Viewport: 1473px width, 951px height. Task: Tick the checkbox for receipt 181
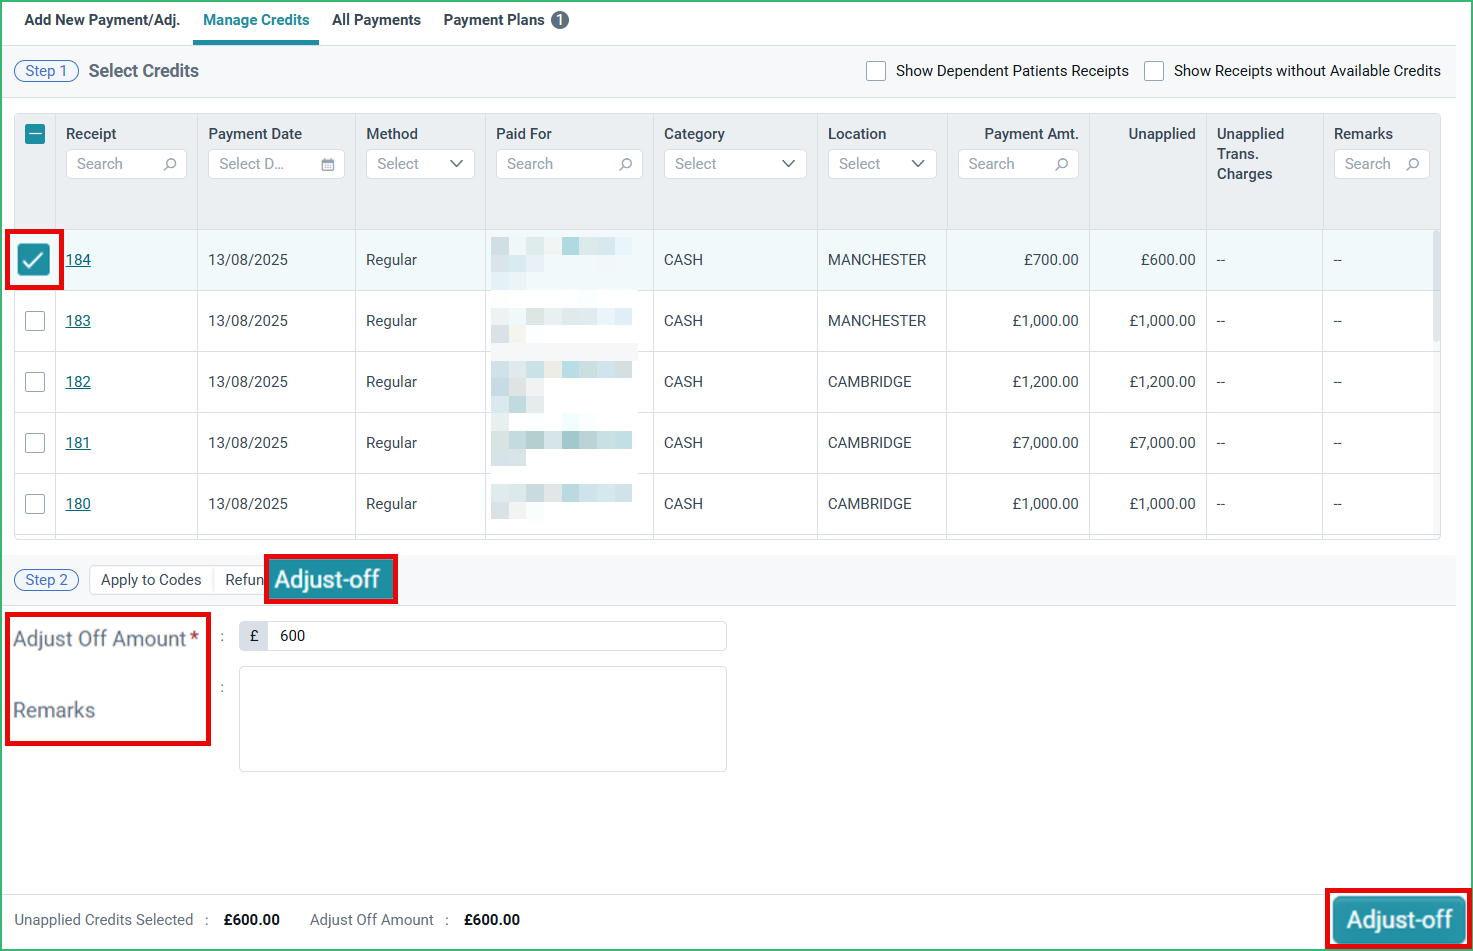35,443
